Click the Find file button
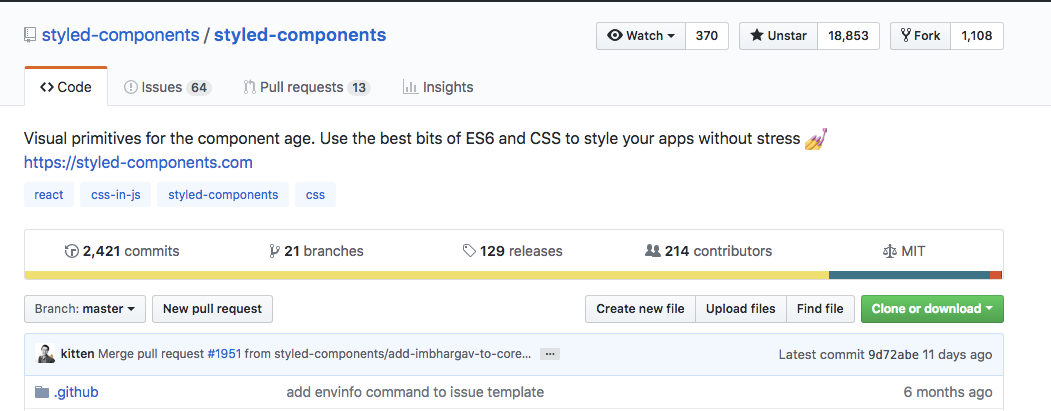1051x411 pixels. tap(820, 309)
